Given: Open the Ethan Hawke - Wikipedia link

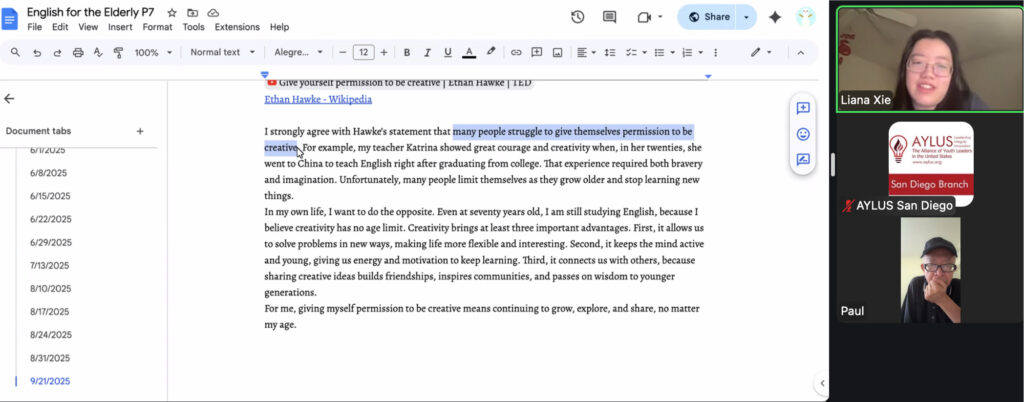Looking at the screenshot, I should pyautogui.click(x=318, y=100).
